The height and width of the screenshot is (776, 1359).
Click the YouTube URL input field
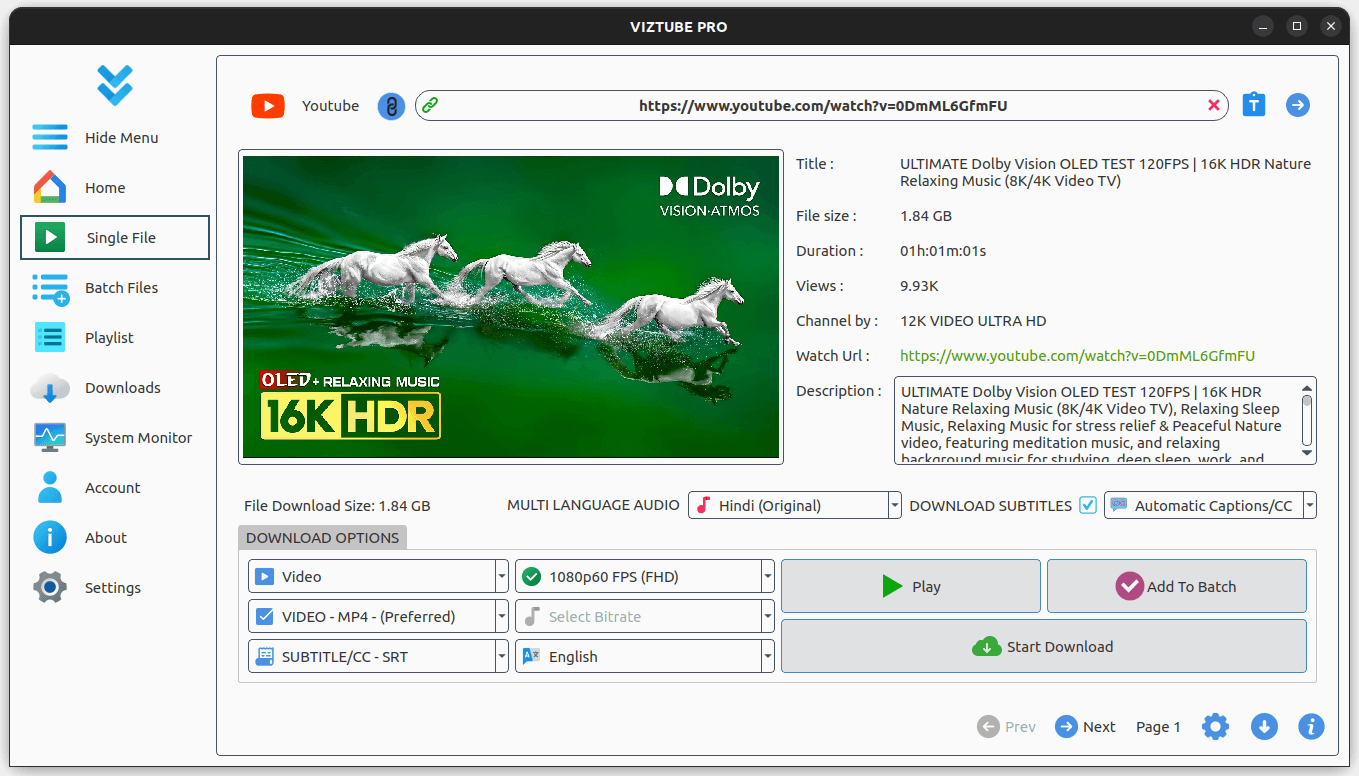pos(822,105)
